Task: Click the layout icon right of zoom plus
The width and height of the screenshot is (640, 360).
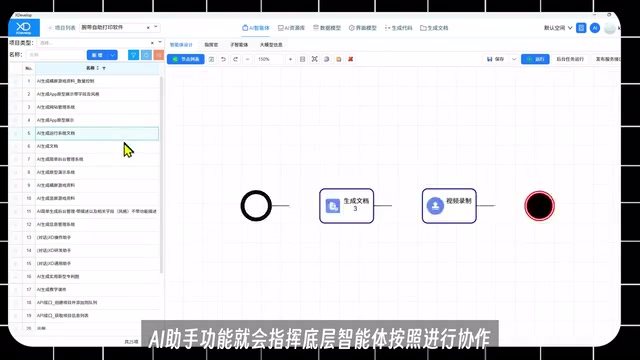Action: coord(302,59)
